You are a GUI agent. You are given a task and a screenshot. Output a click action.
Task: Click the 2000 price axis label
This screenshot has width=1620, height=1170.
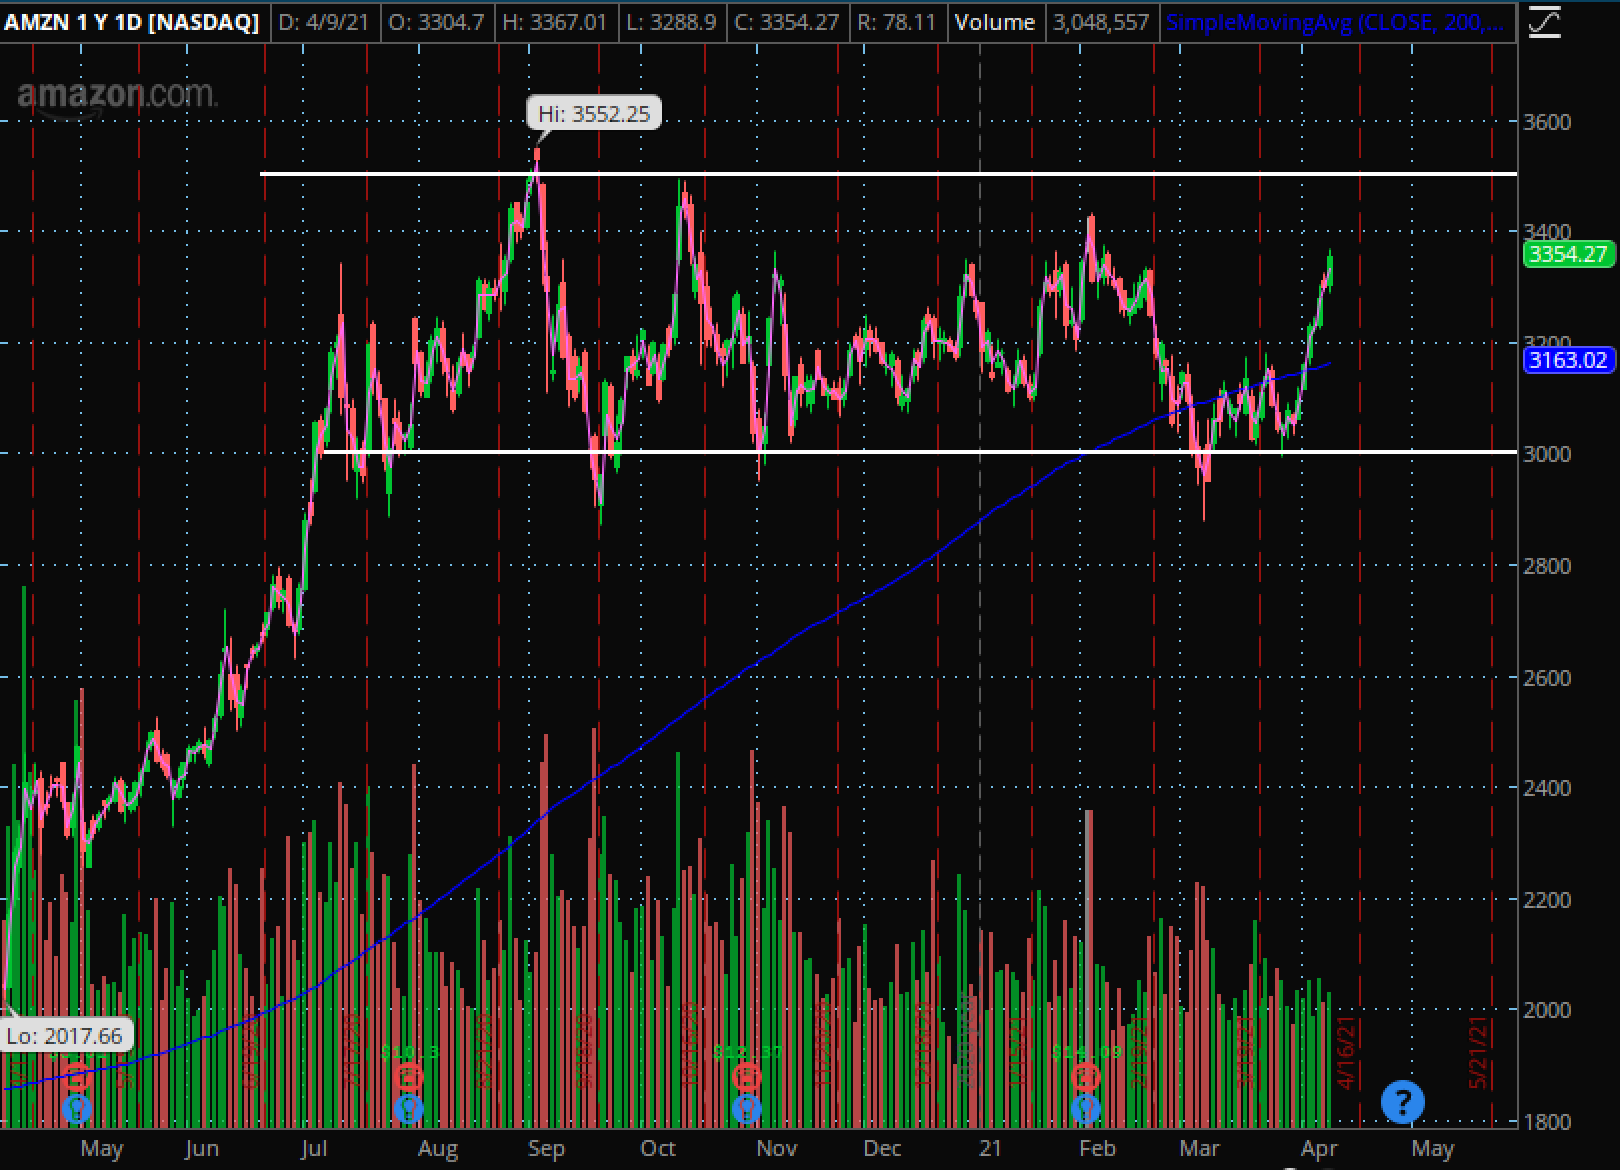coord(1547,1010)
